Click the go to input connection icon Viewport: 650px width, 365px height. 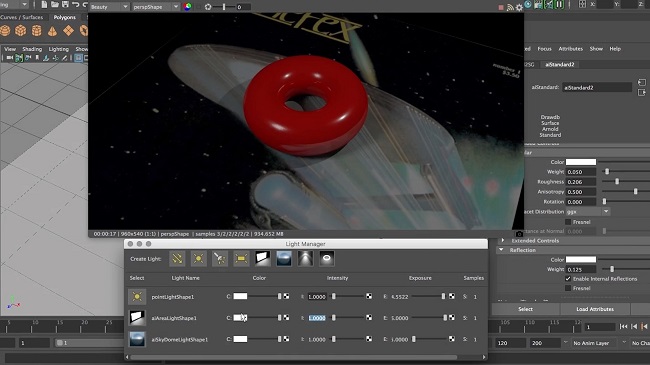[642, 82]
